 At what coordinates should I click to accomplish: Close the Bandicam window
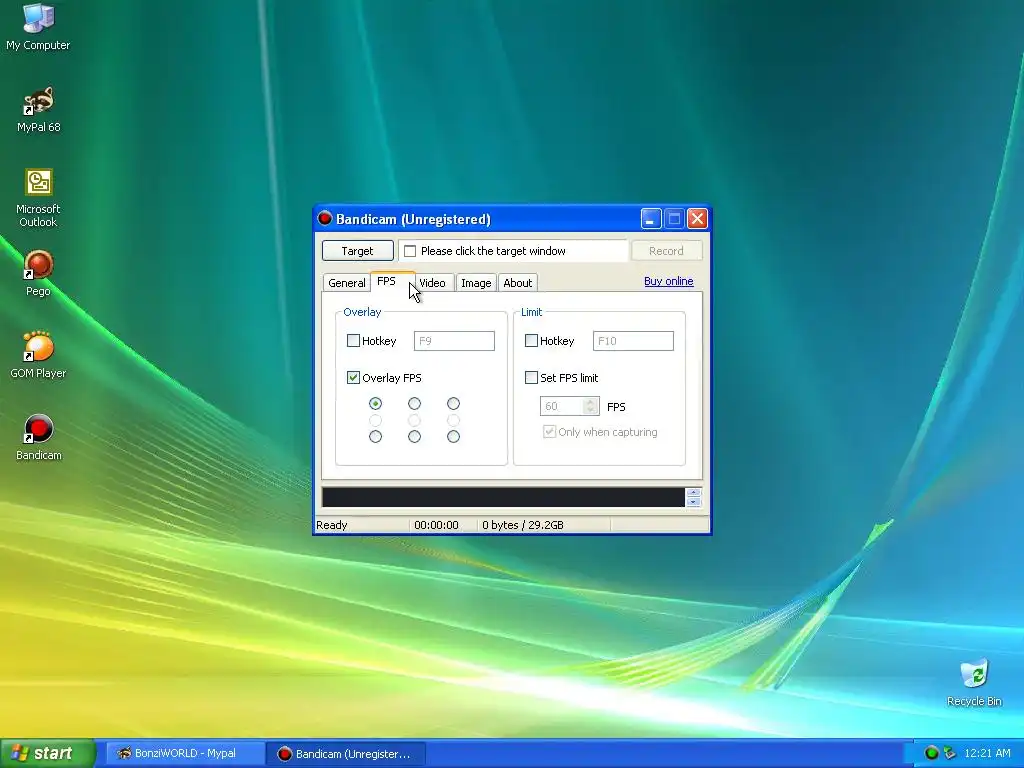(697, 219)
